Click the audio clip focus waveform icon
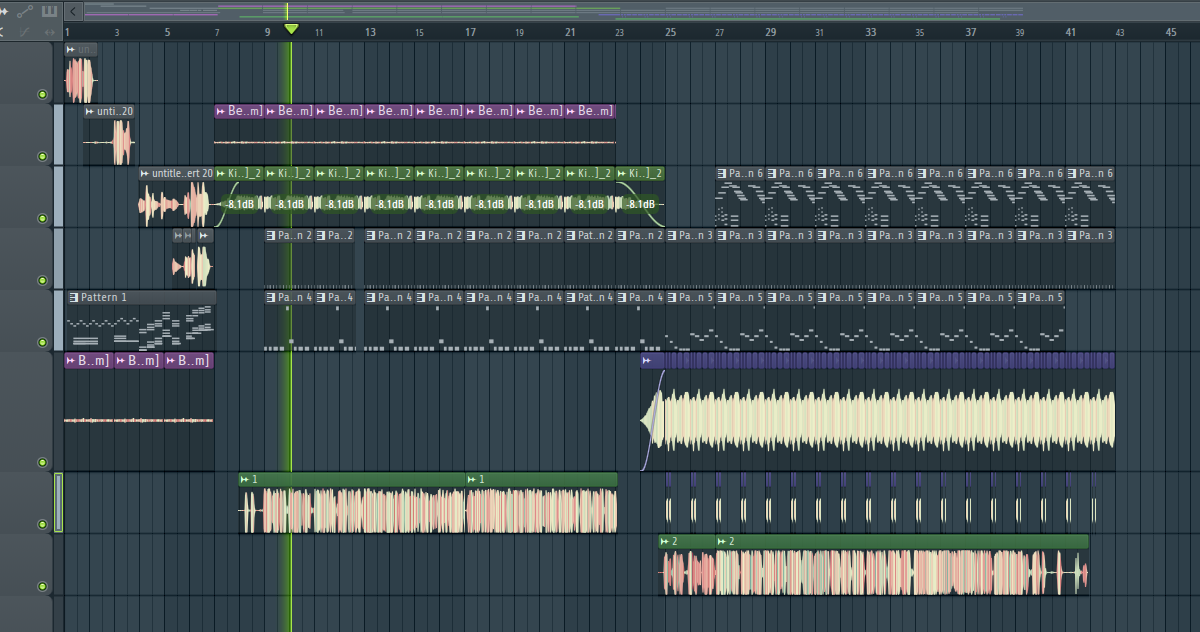Screen dimensions: 1200x632 tap(4, 11)
